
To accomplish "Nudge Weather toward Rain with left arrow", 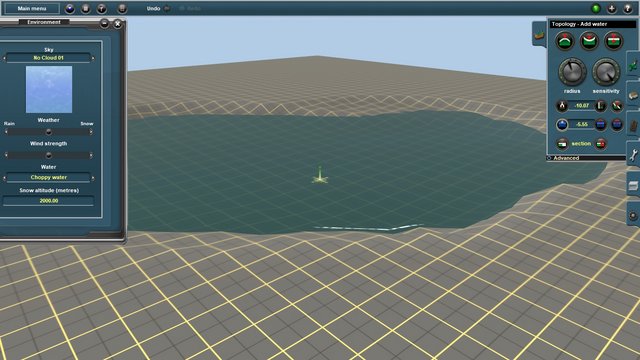I will tap(6, 132).
